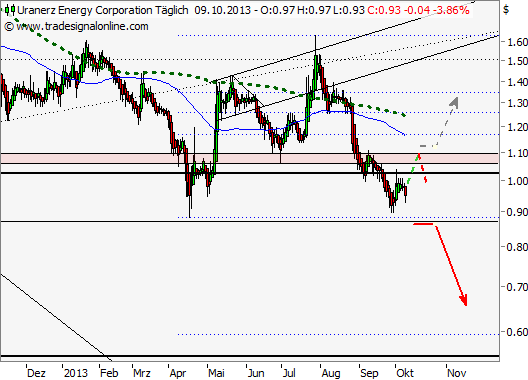Click the 1.10 price axis label
Image resolution: width=528 pixels, height=380 pixels.
(x=517, y=153)
